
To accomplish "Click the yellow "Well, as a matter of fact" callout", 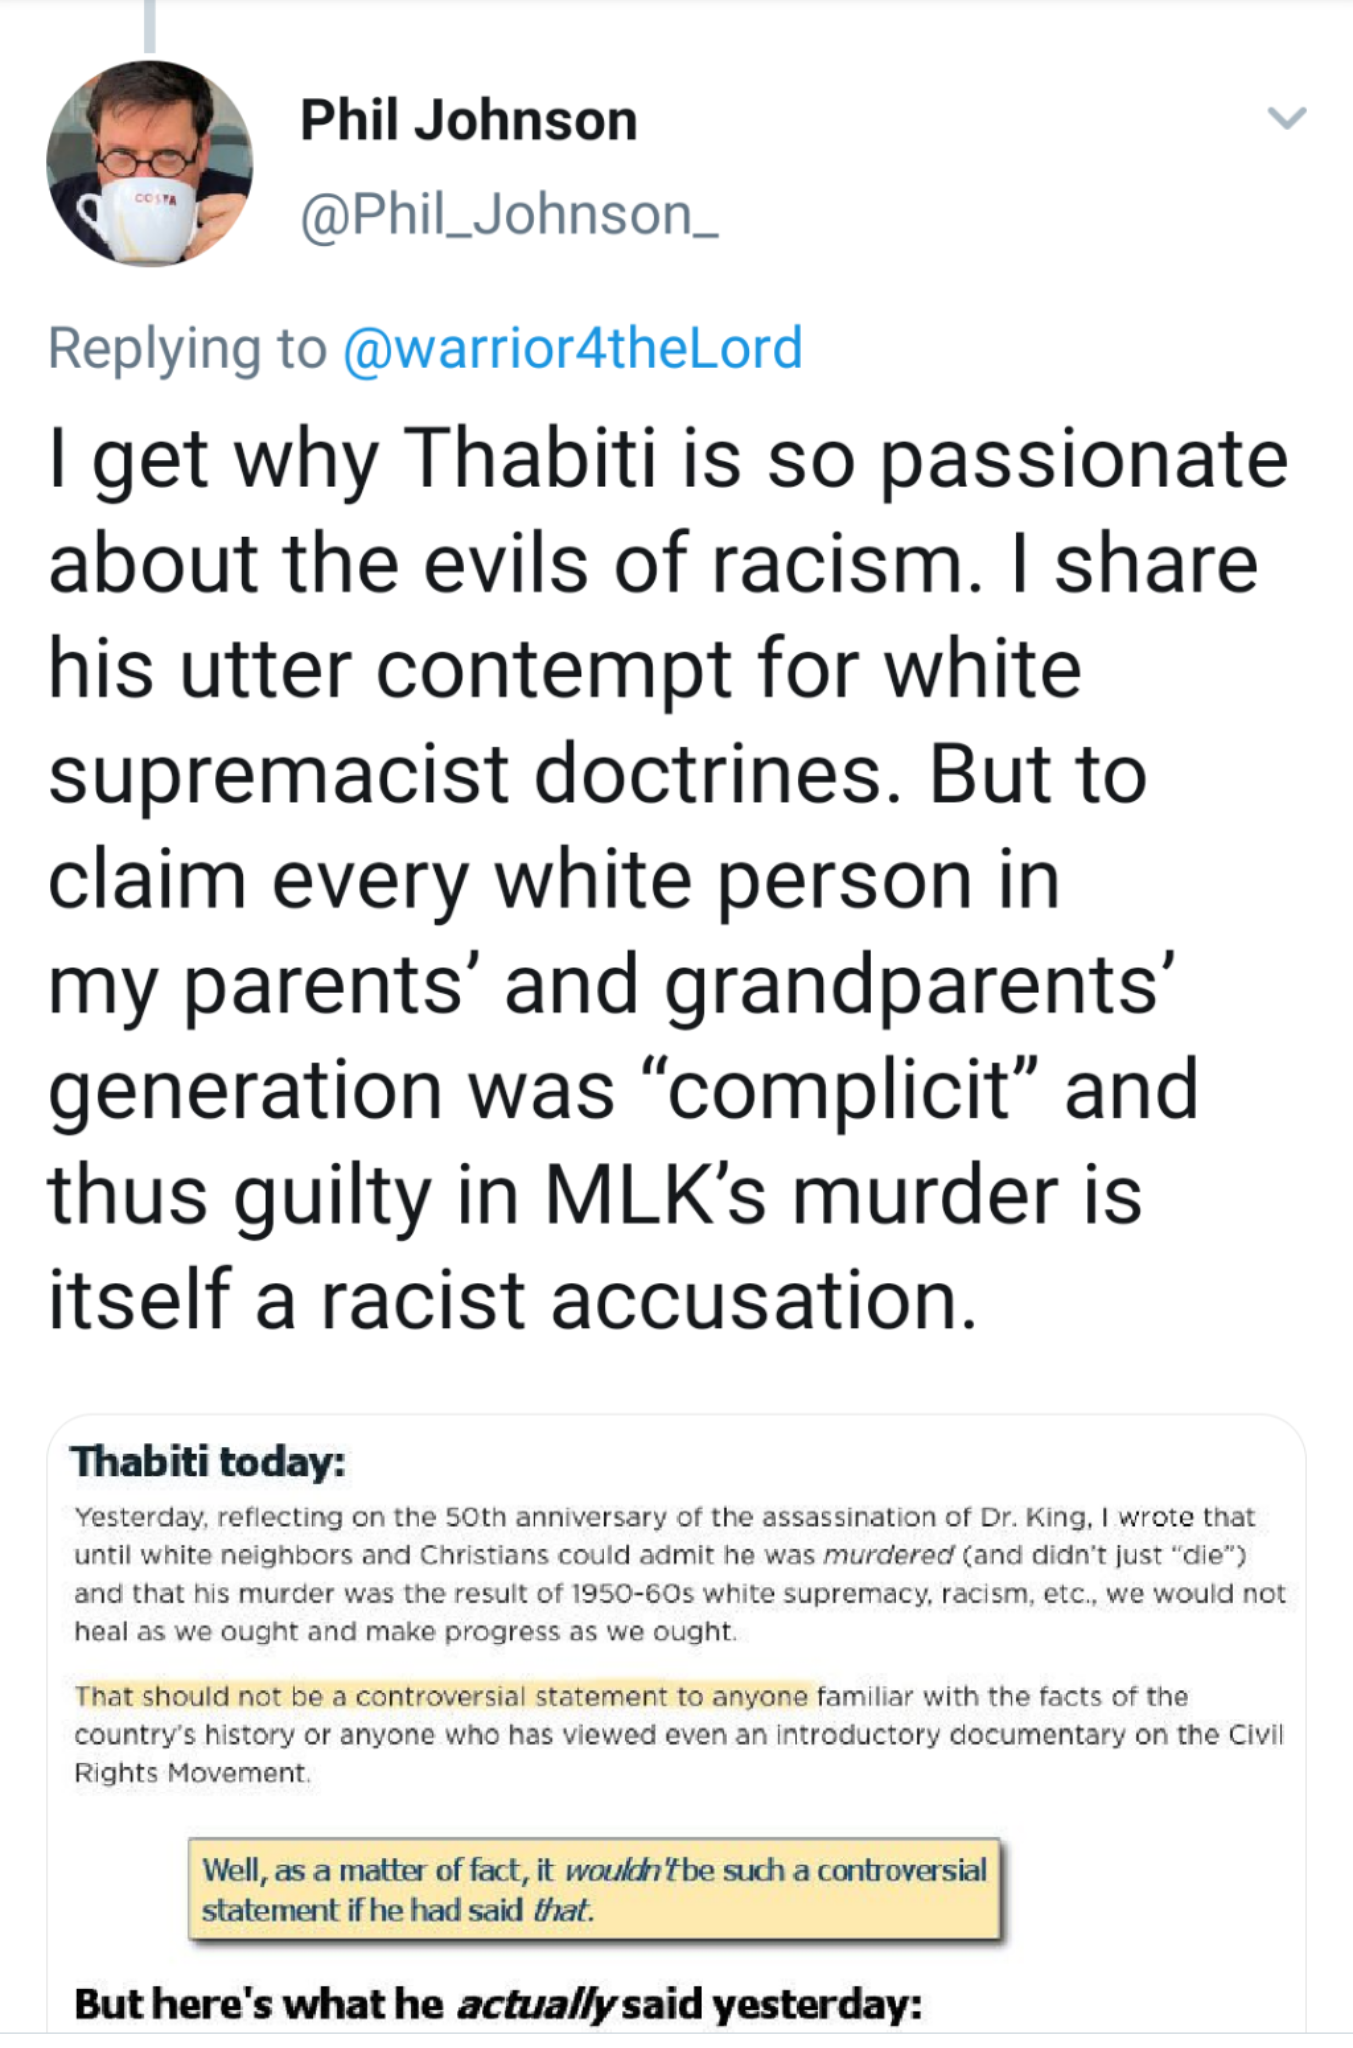I will click(594, 1889).
